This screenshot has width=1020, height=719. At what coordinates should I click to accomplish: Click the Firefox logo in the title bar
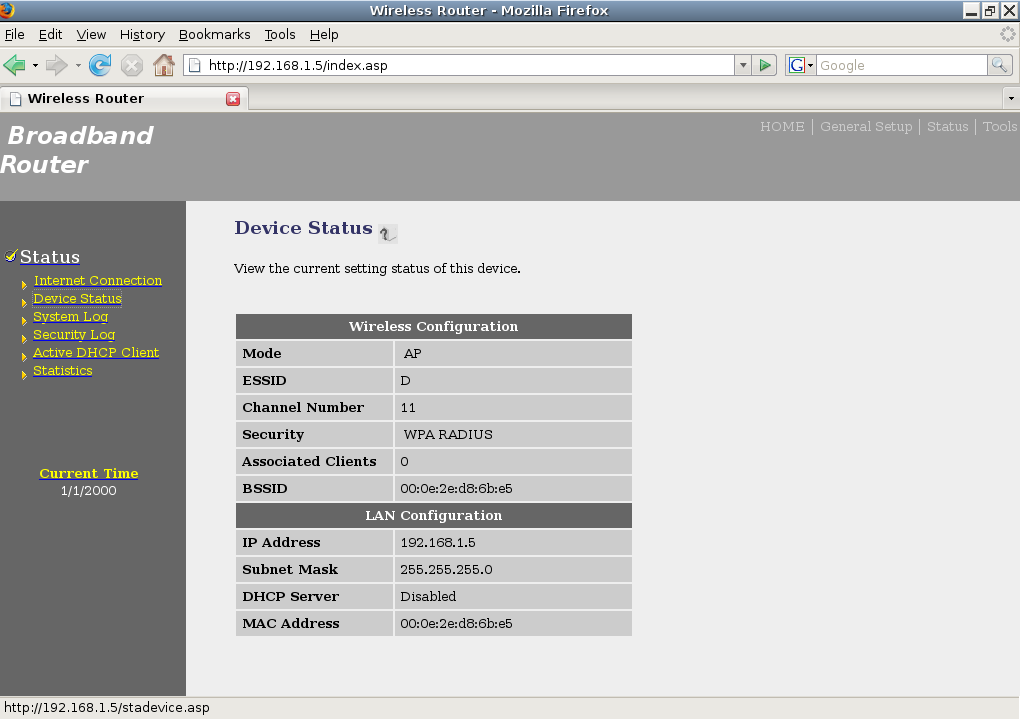coord(7,10)
